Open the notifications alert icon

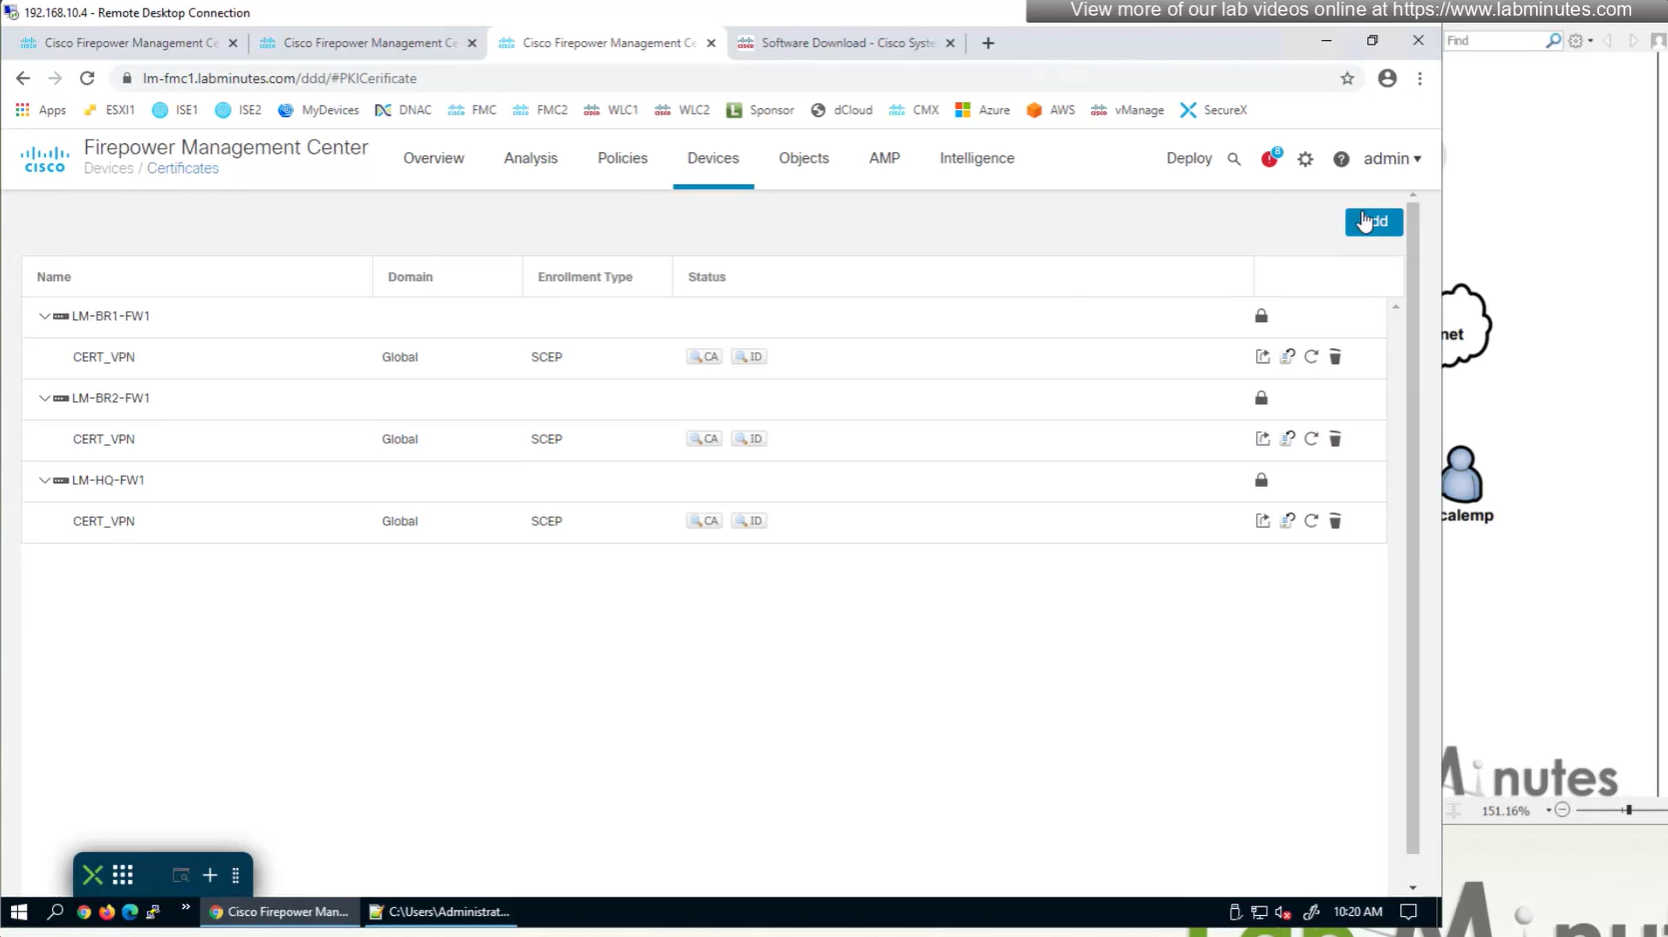click(x=1269, y=159)
